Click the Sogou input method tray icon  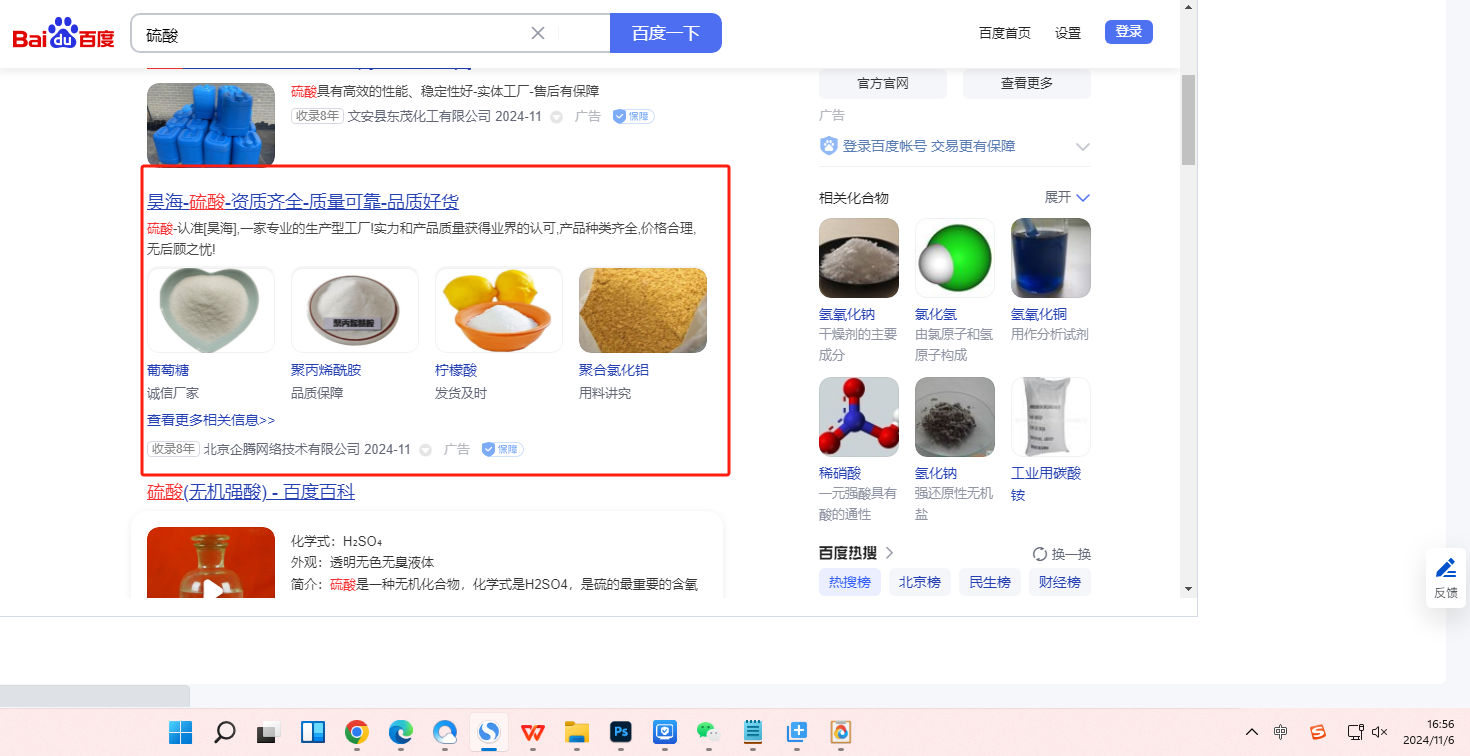(1318, 732)
